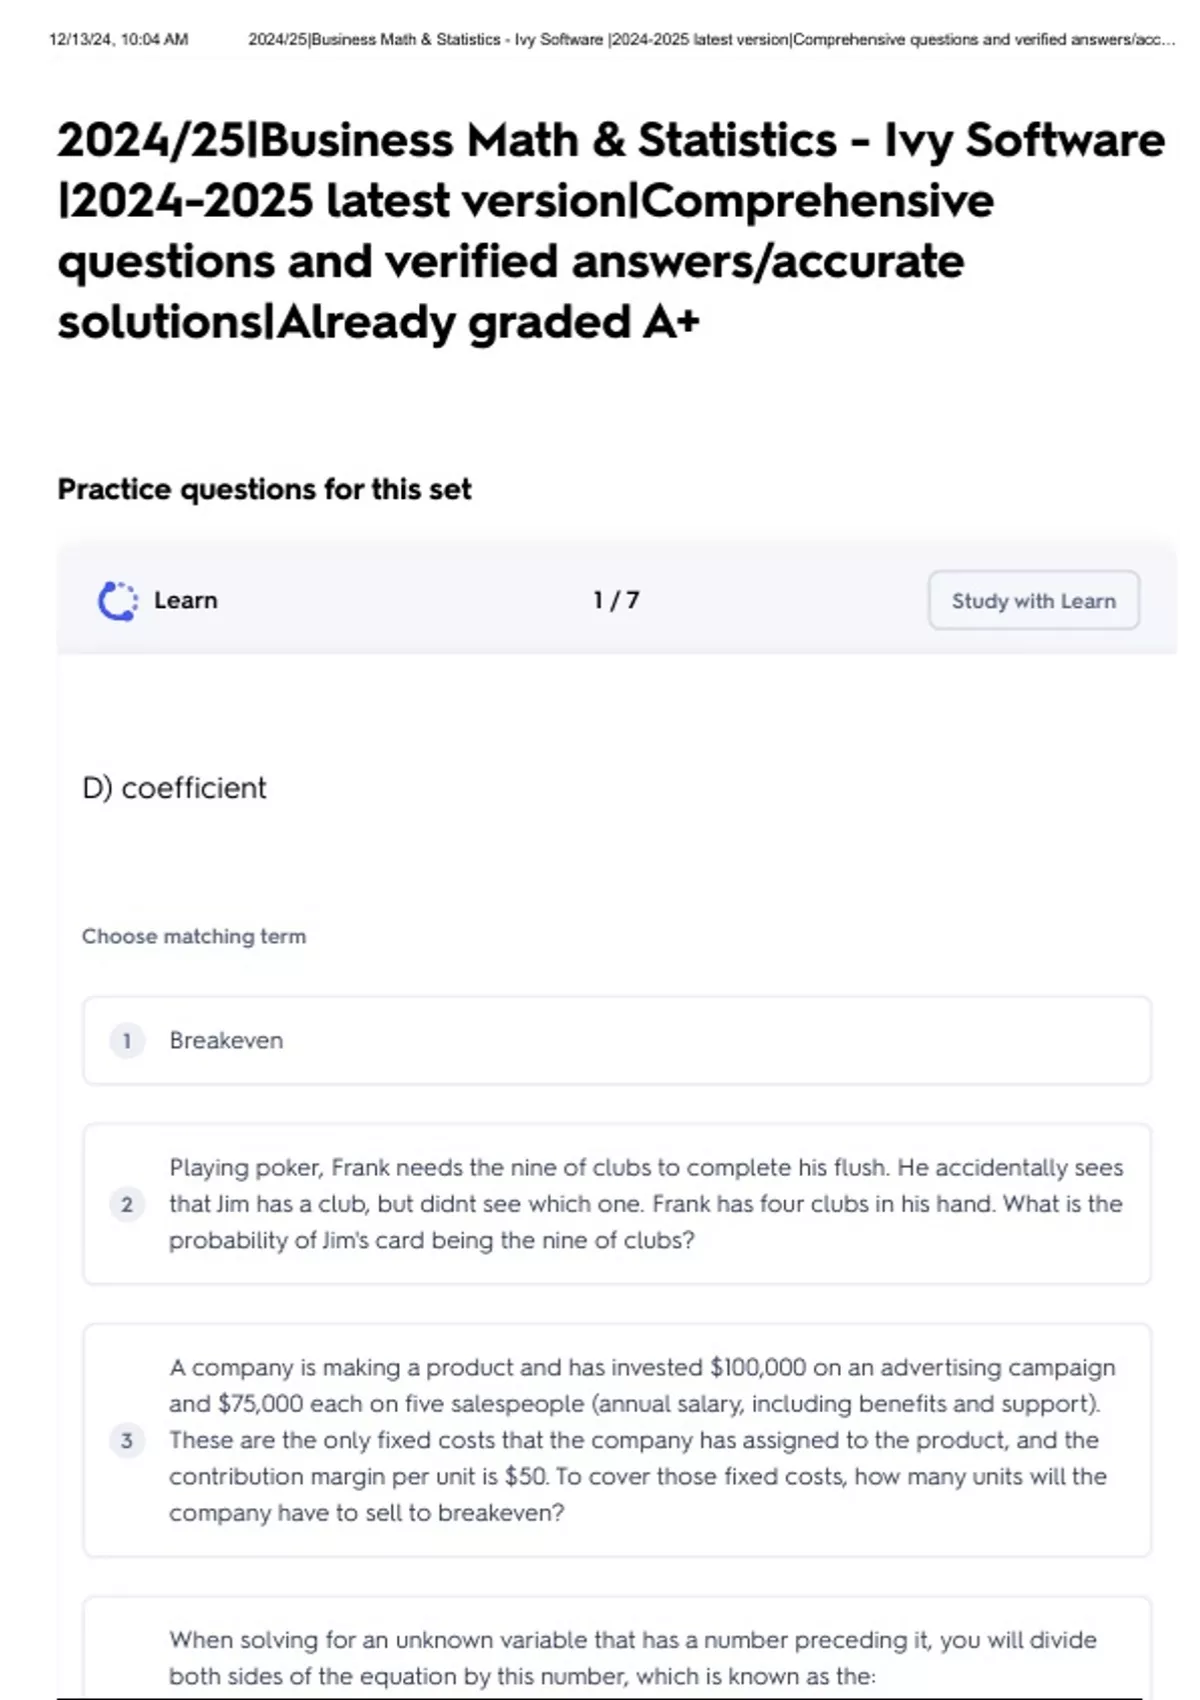Screen dimensions: 1200x1700
Task: Click the $100,000 advertising campaign text
Action: coord(912,1368)
